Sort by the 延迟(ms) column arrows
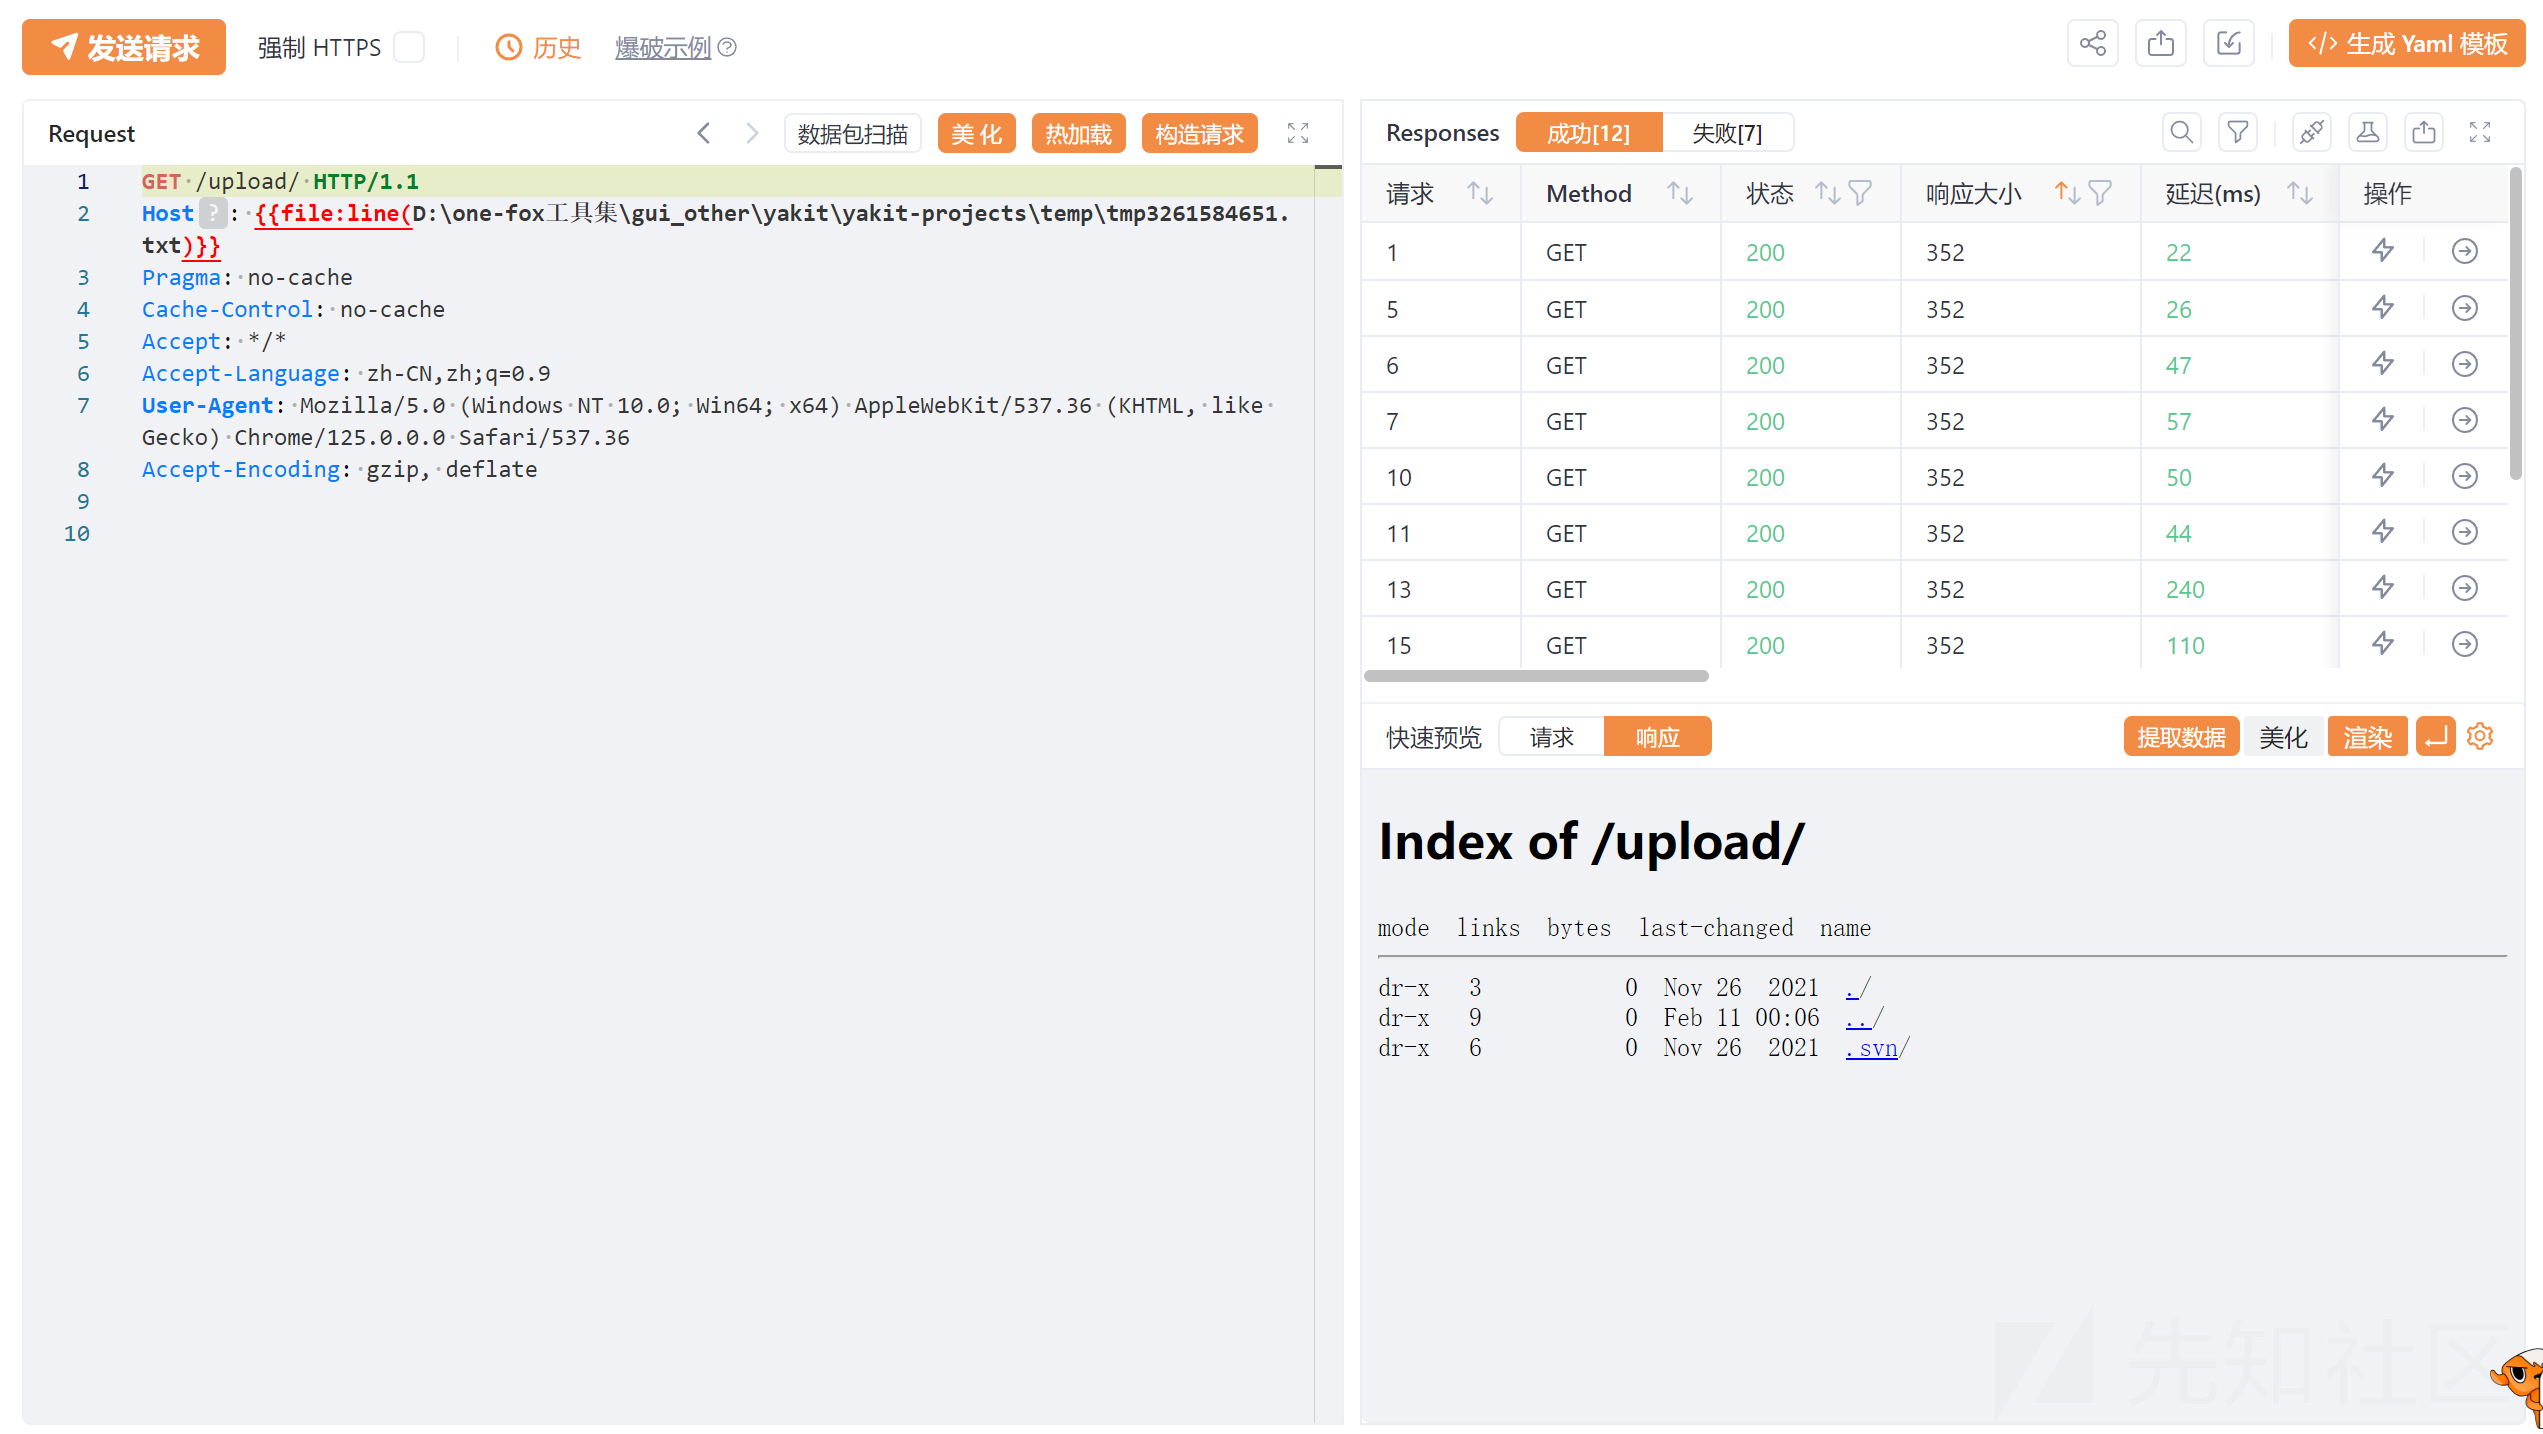 coord(2300,193)
